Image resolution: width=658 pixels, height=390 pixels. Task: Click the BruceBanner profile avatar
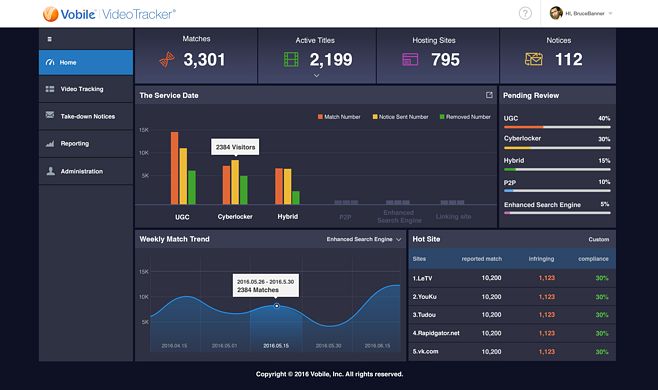coord(556,13)
